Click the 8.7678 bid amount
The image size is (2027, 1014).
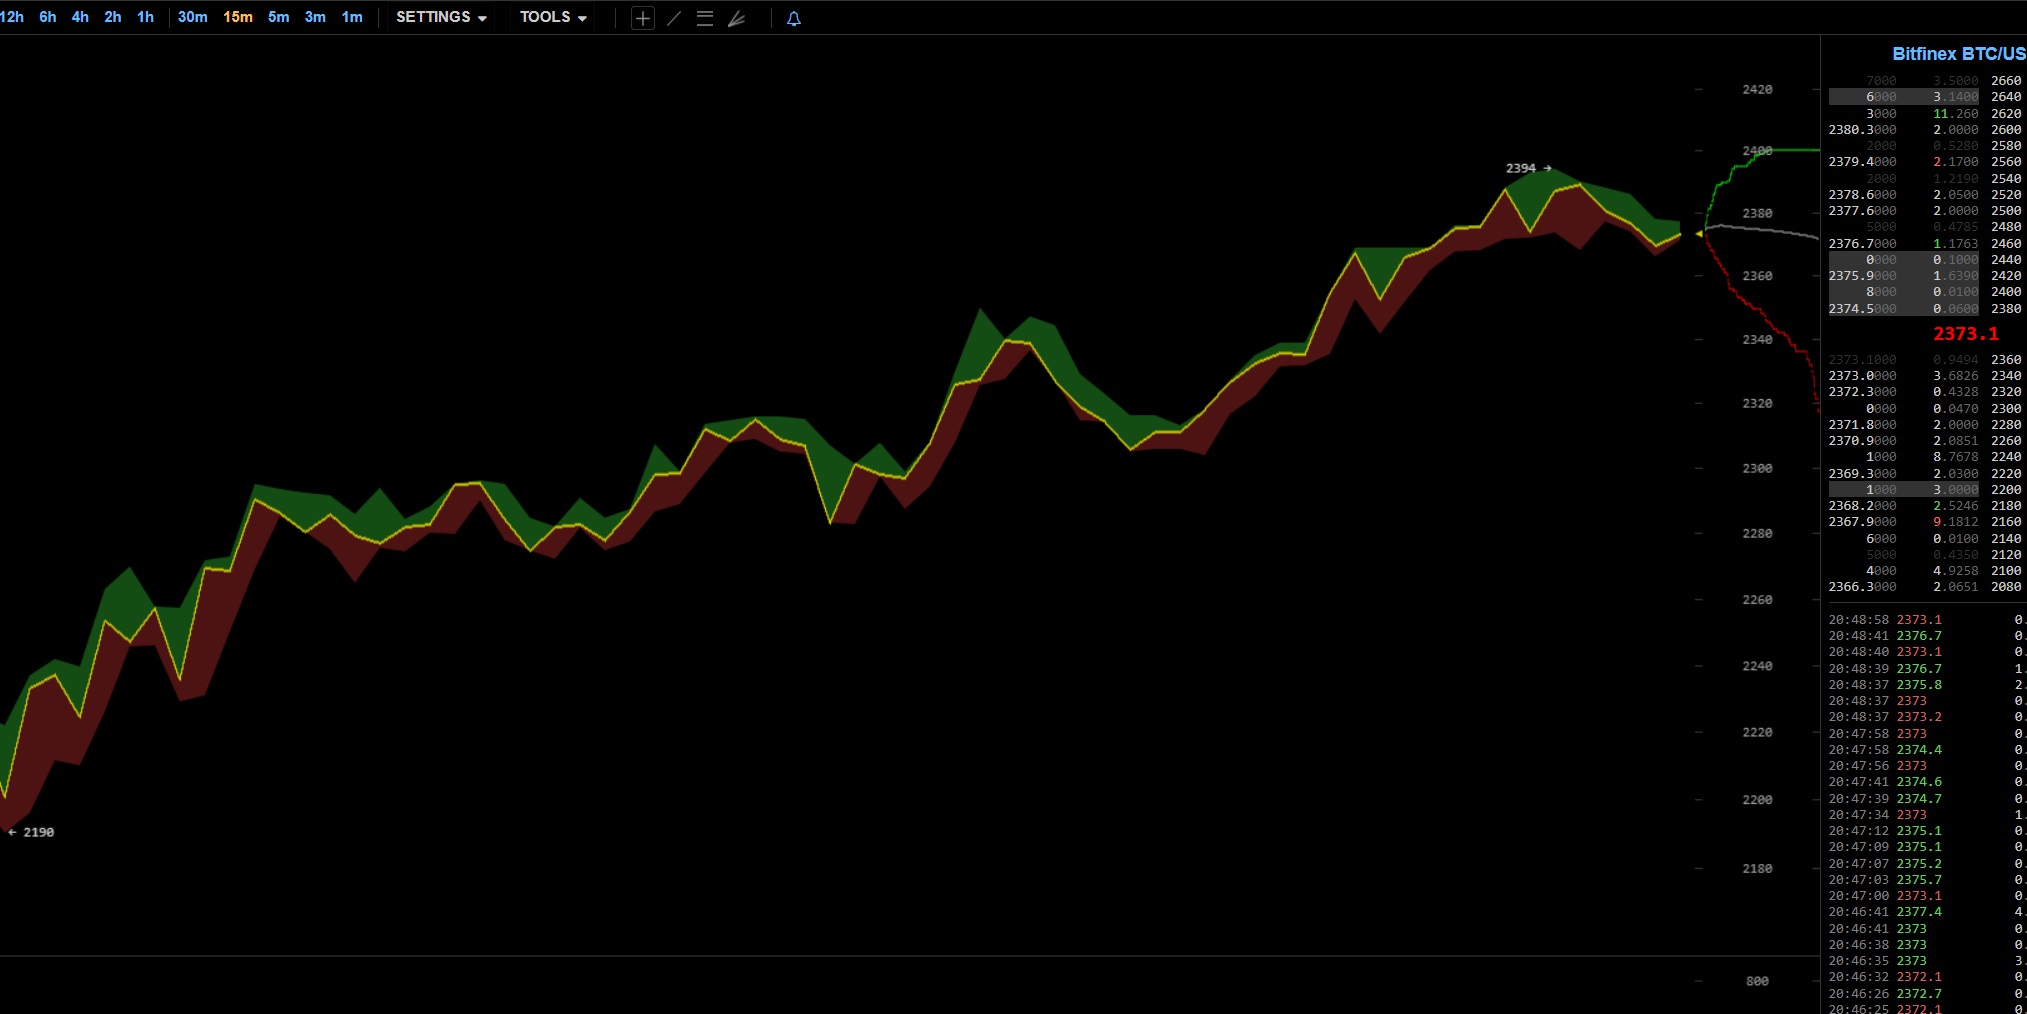click(1955, 457)
